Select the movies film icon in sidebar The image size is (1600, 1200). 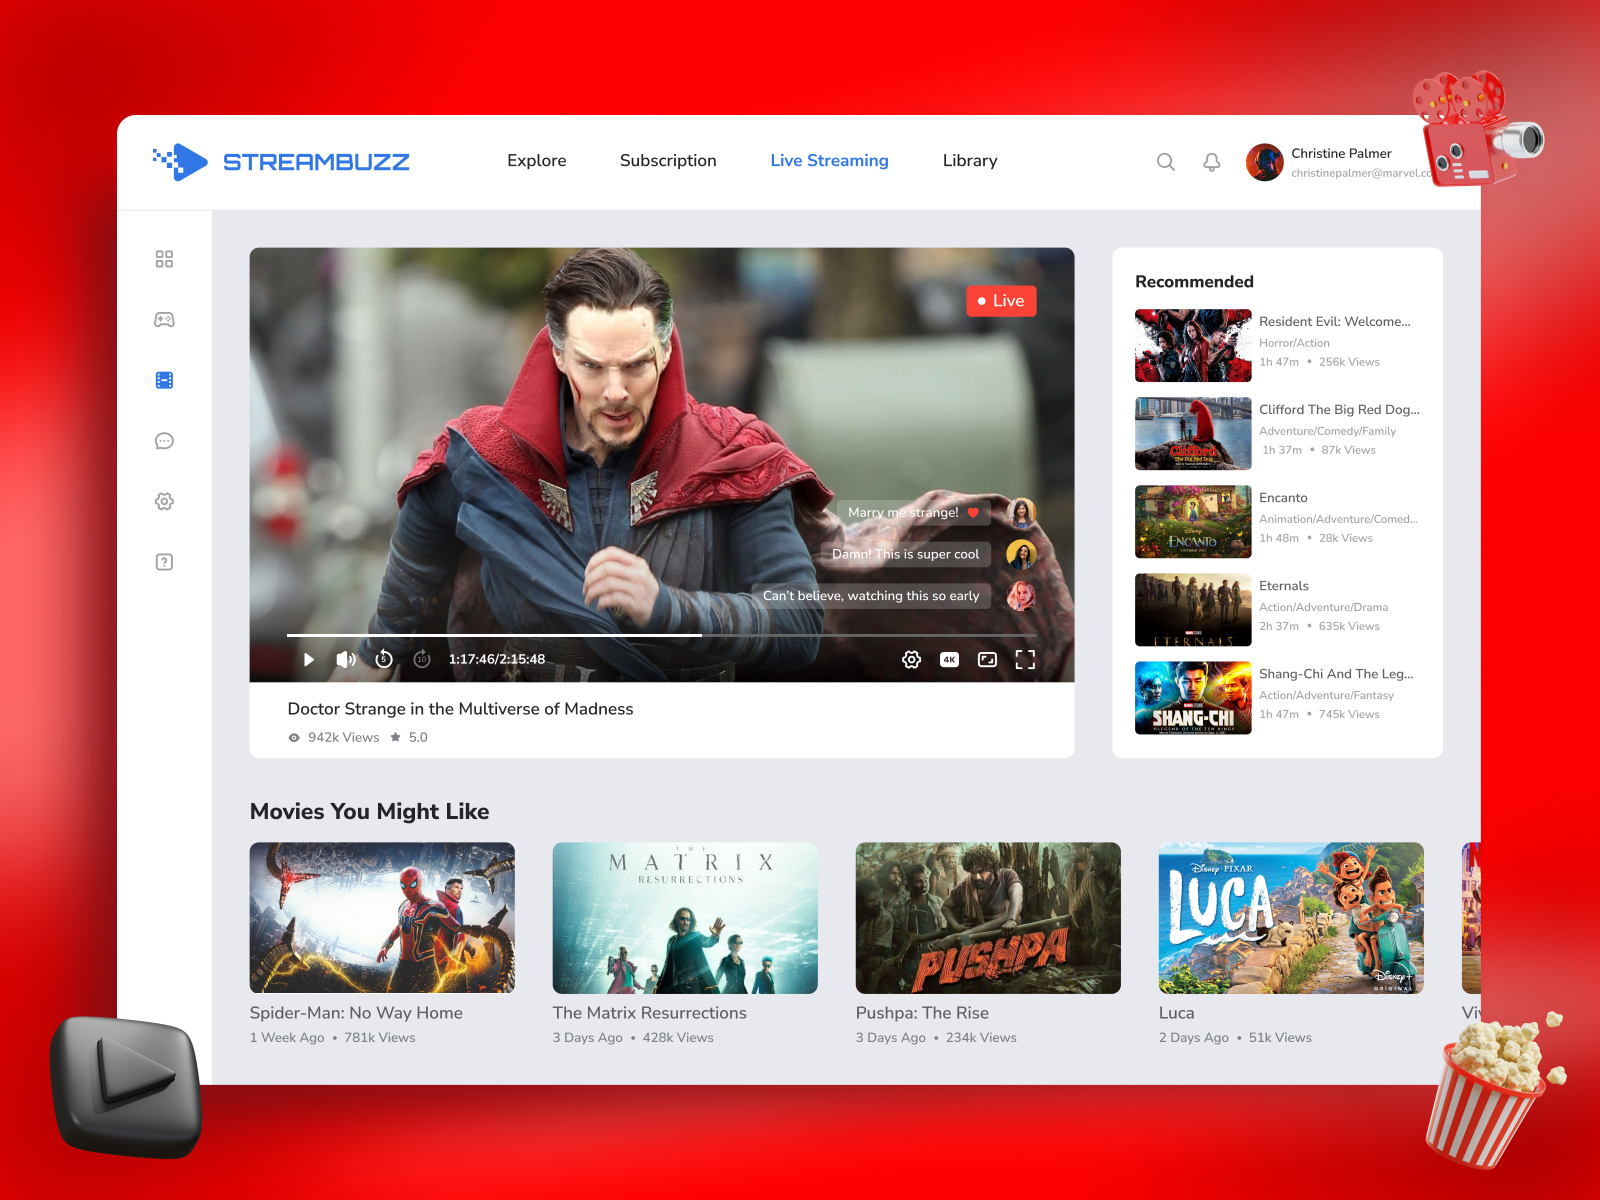164,380
